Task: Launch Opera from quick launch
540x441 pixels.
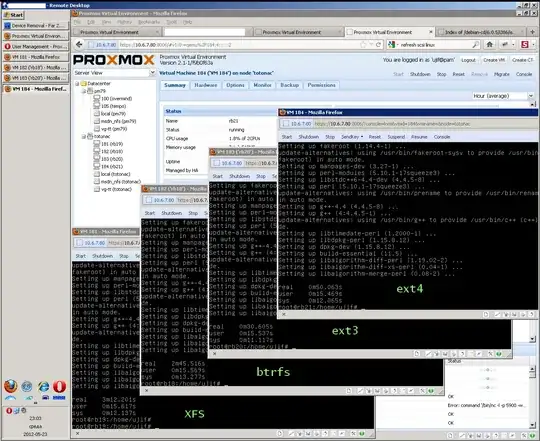Action: (59, 386)
